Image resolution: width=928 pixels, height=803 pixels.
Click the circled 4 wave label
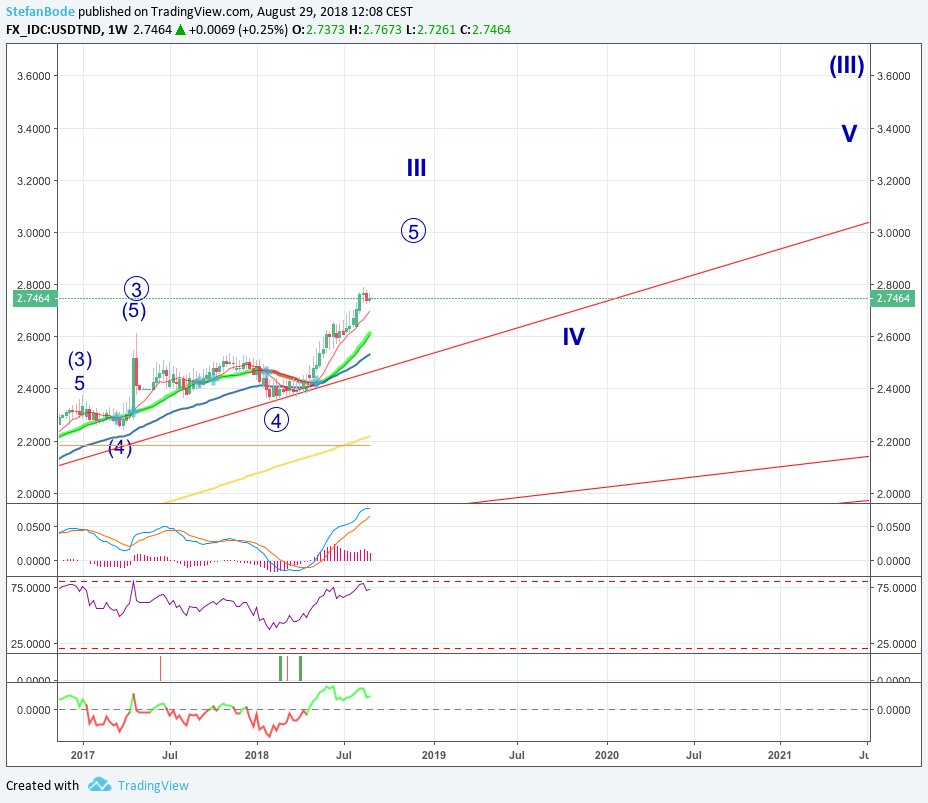pyautogui.click(x=276, y=420)
